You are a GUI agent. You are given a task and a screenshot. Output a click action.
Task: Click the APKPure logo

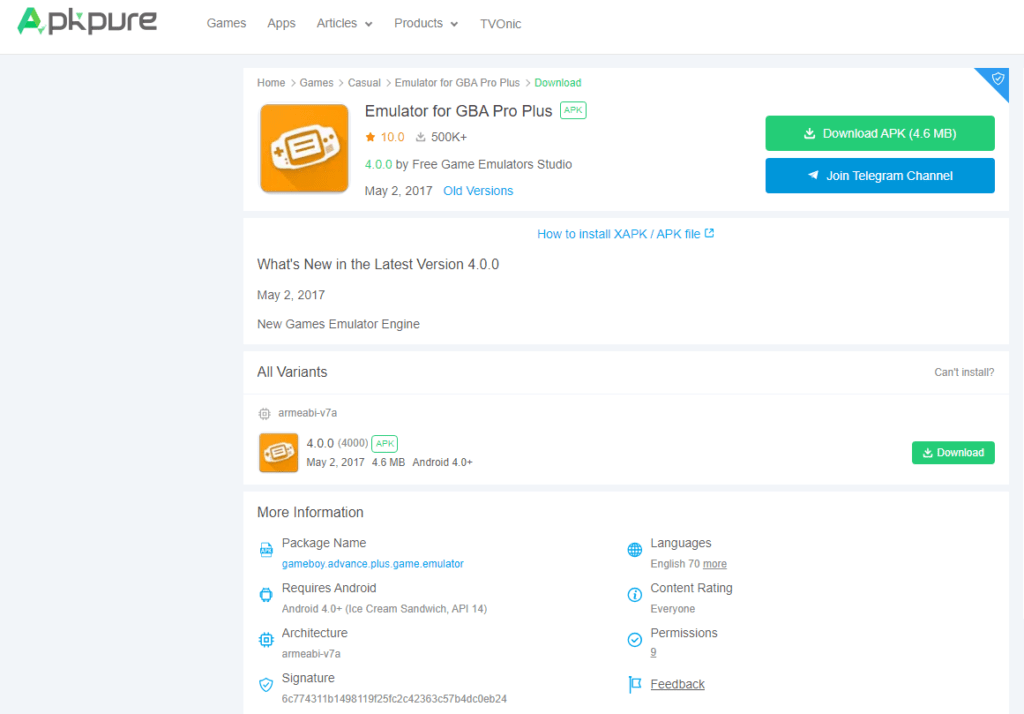click(x=87, y=22)
